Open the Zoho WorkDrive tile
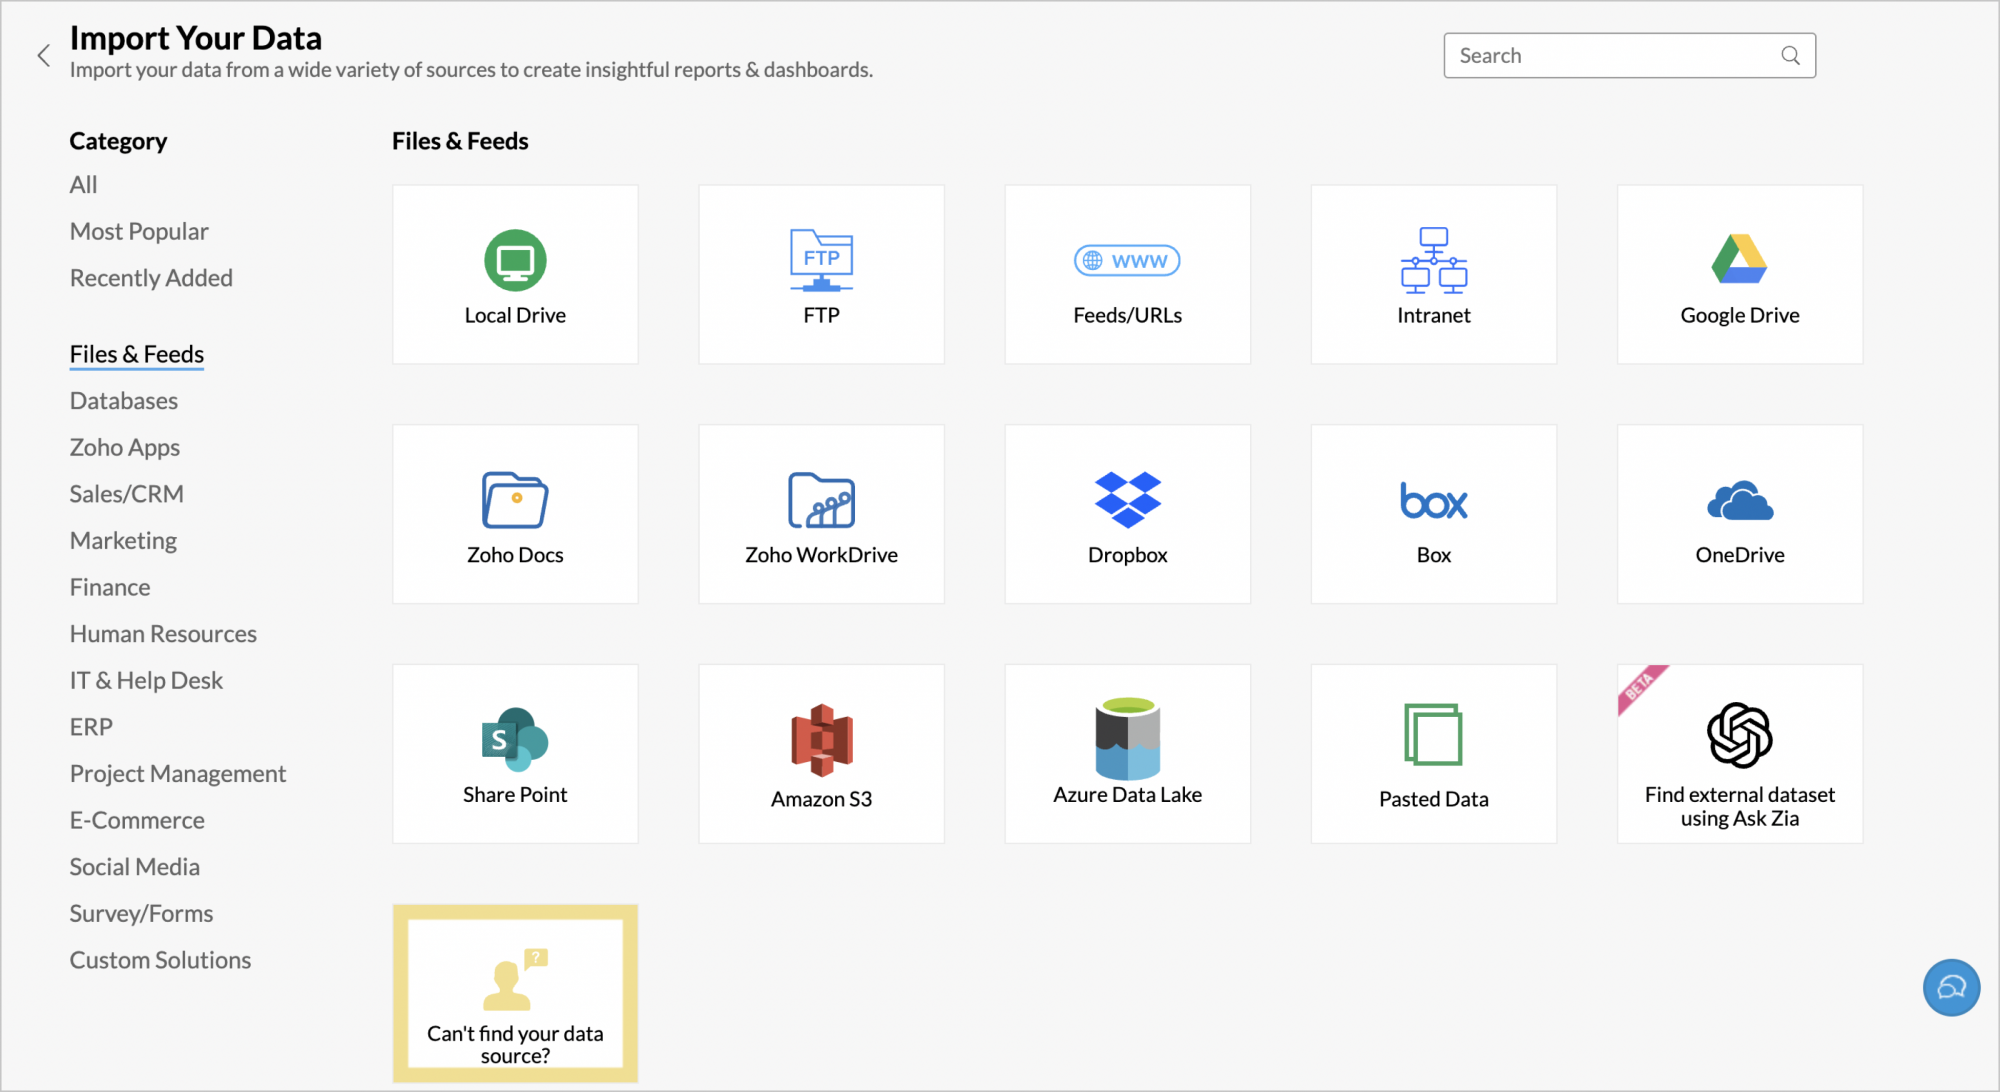The image size is (2000, 1092). click(x=821, y=514)
